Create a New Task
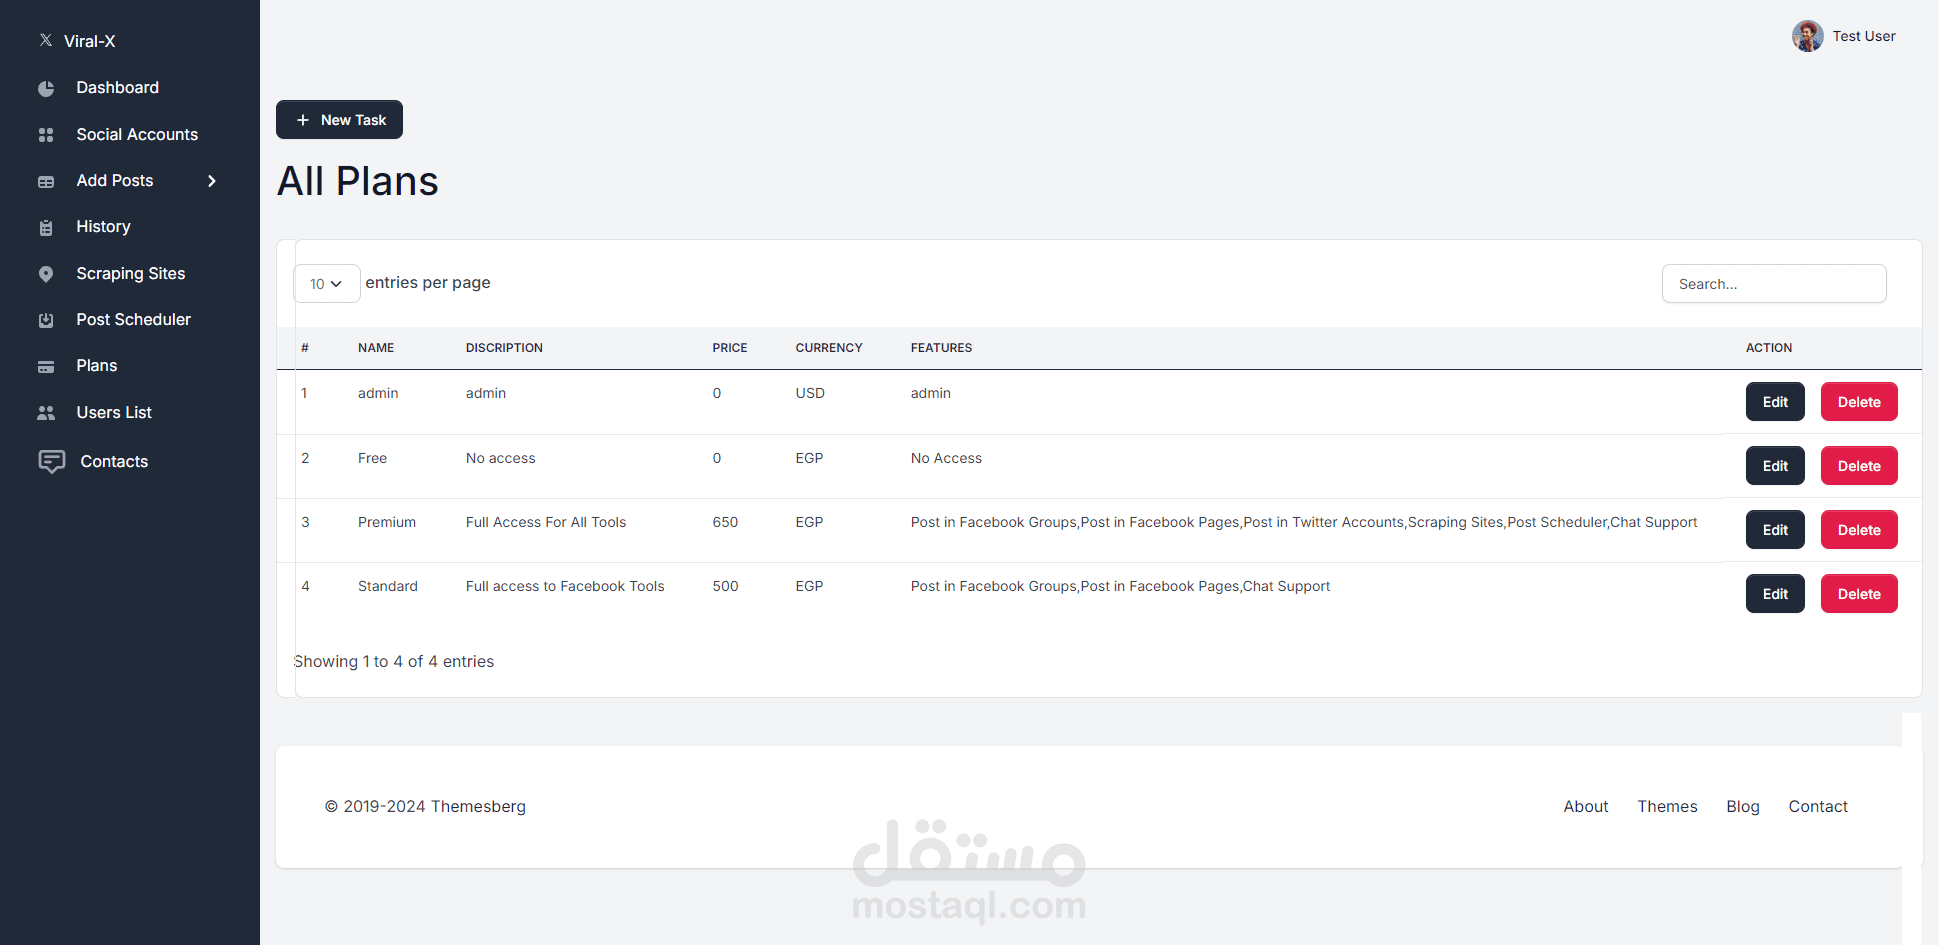The image size is (1939, 945). pos(339,120)
